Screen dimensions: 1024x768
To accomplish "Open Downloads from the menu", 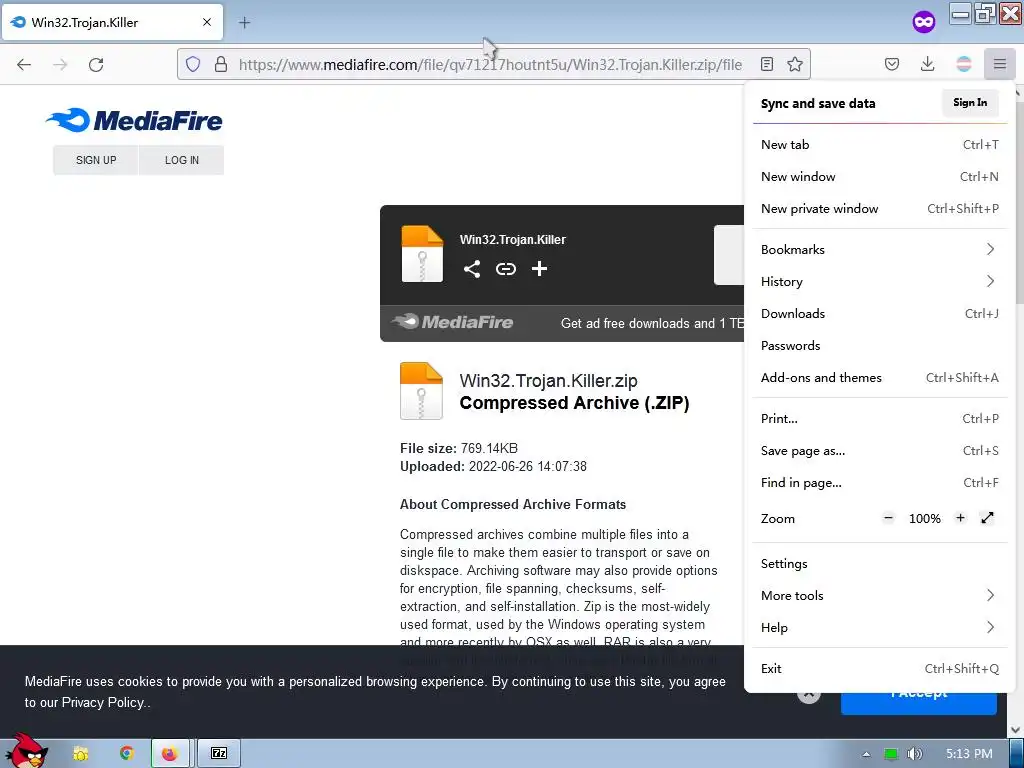I will [x=880, y=313].
